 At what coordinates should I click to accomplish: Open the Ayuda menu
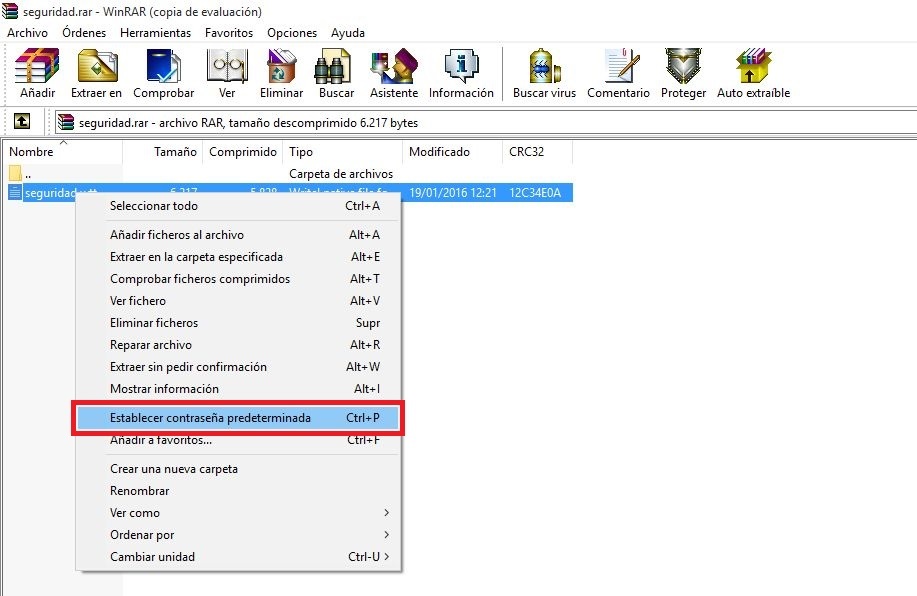(348, 33)
